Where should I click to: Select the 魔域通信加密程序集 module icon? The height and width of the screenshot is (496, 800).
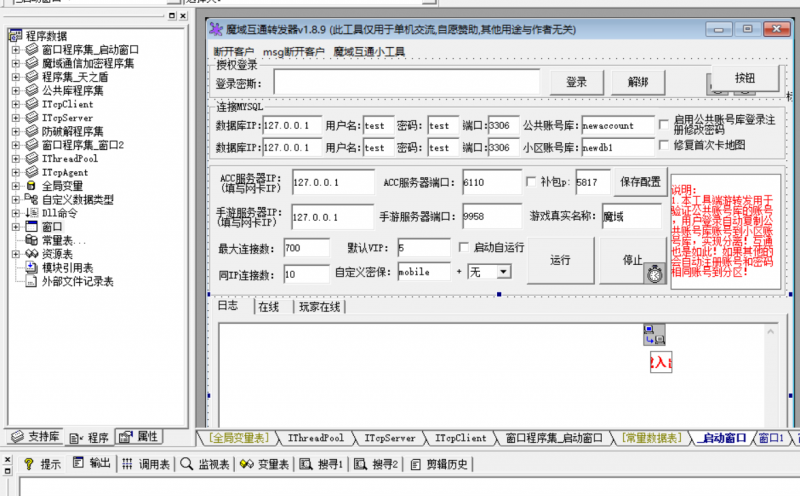[x=32, y=63]
